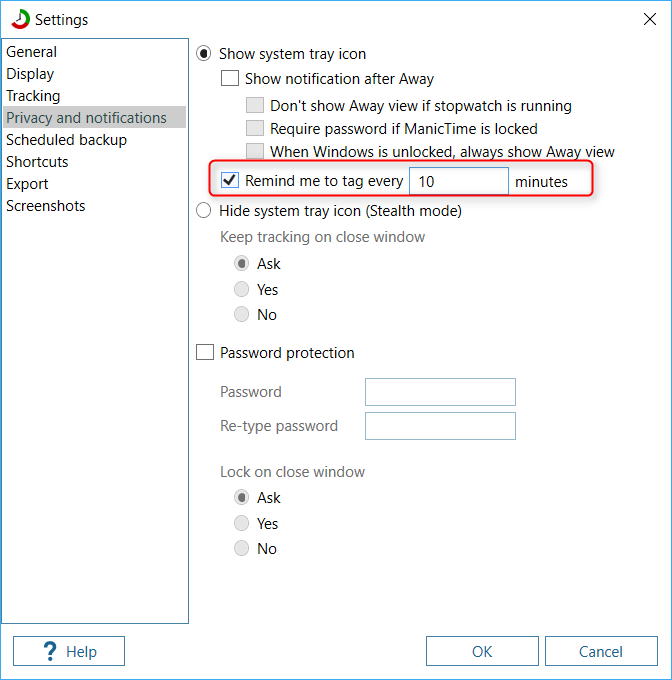
Task: Click the Password input field
Action: click(440, 392)
